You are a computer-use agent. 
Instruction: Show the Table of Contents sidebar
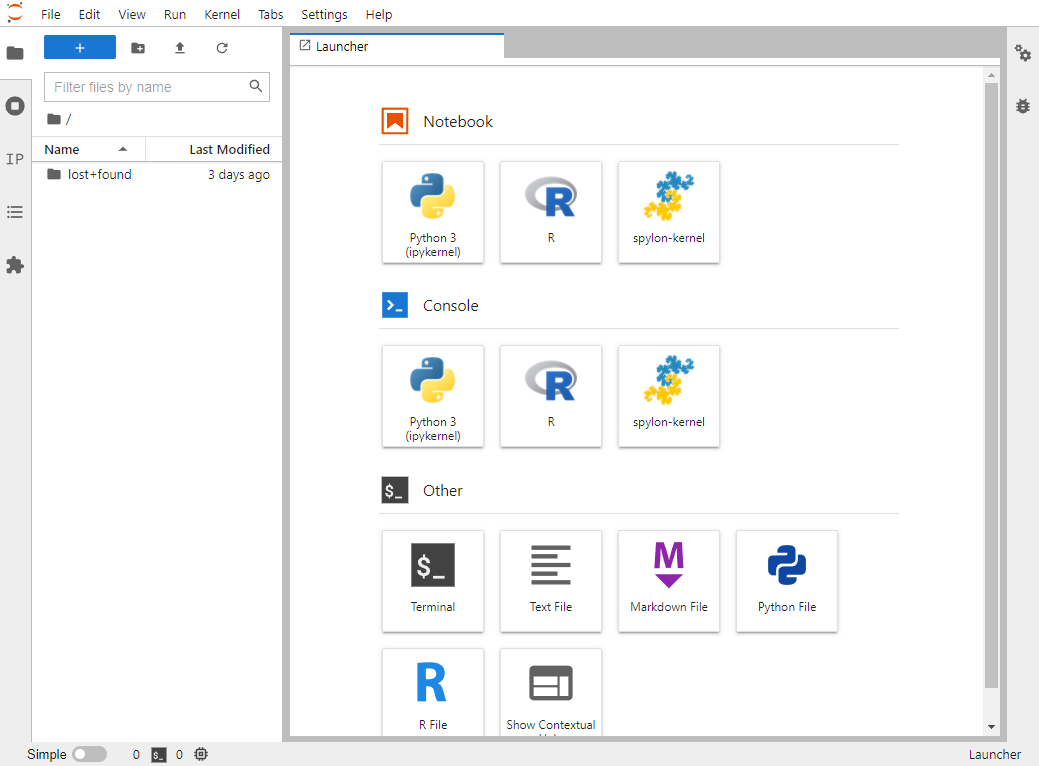[15, 212]
